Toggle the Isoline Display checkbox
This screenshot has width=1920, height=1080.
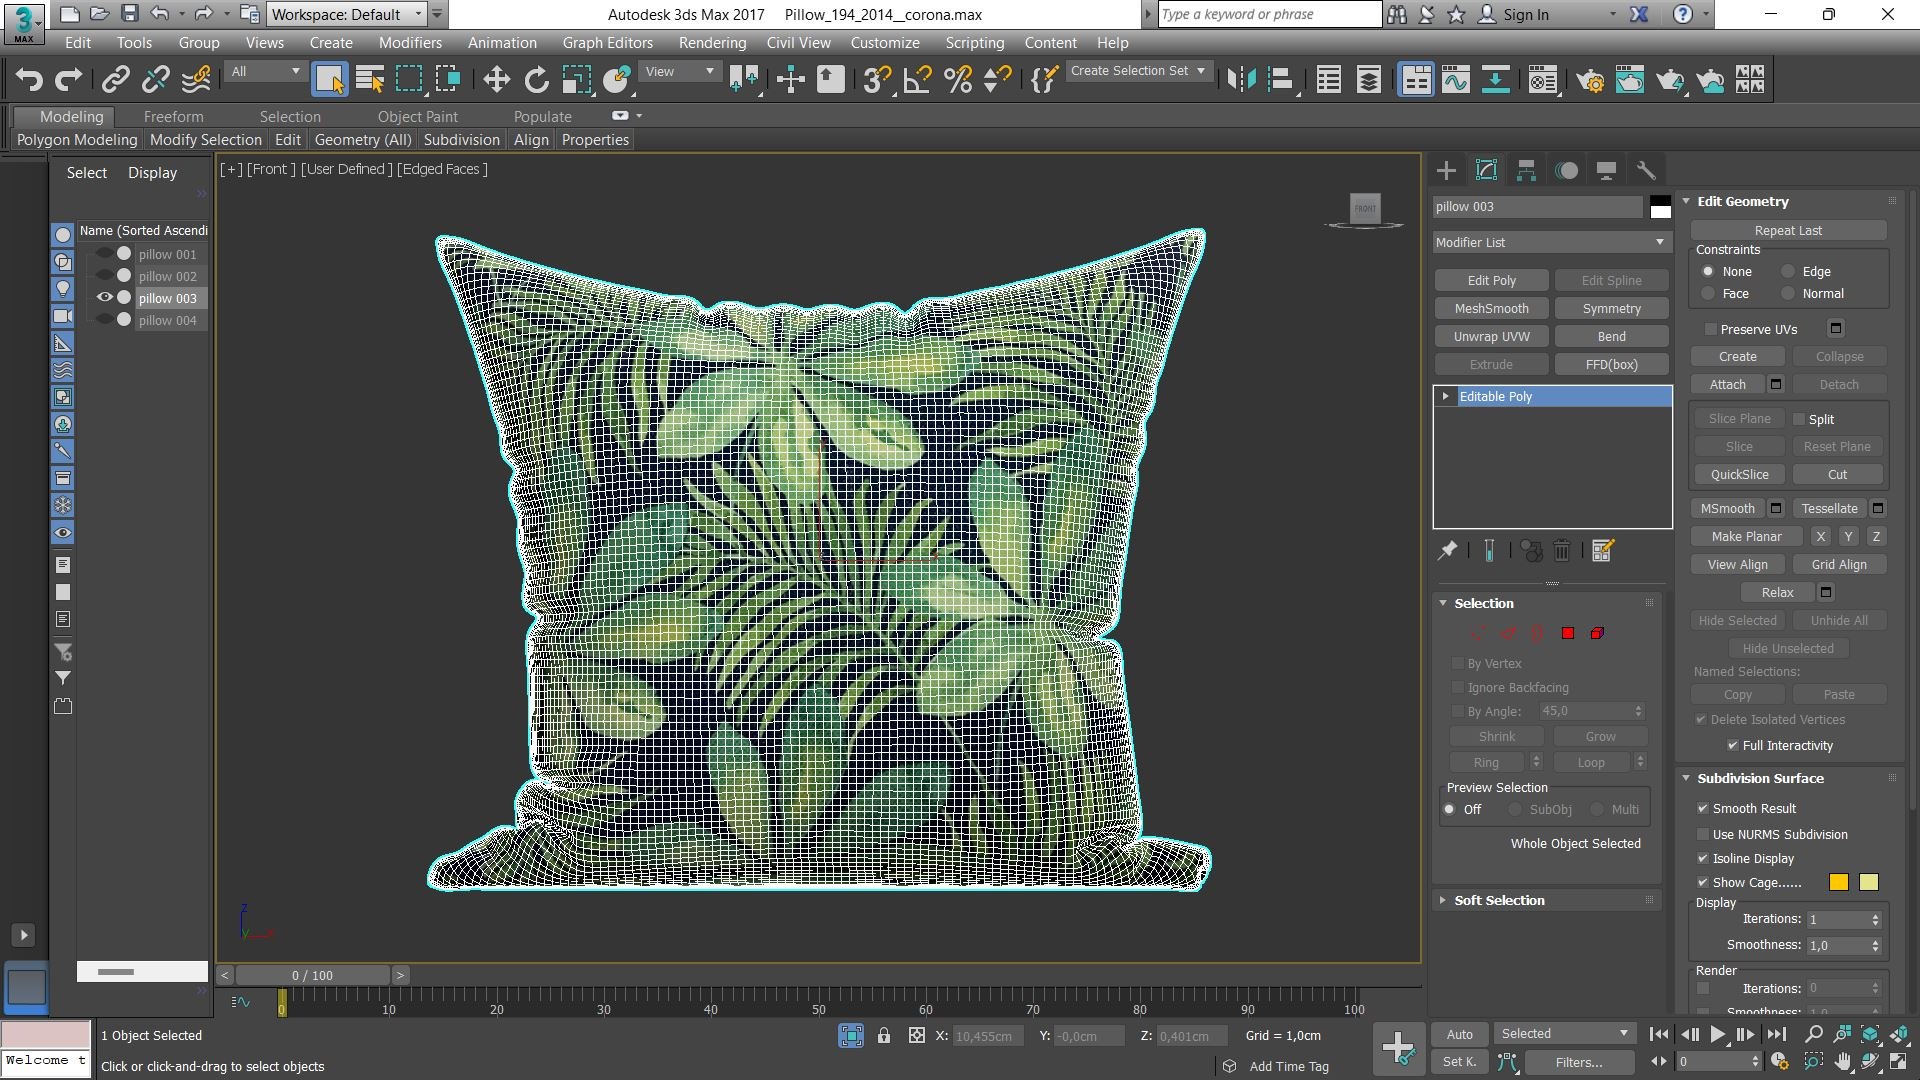[1702, 858]
